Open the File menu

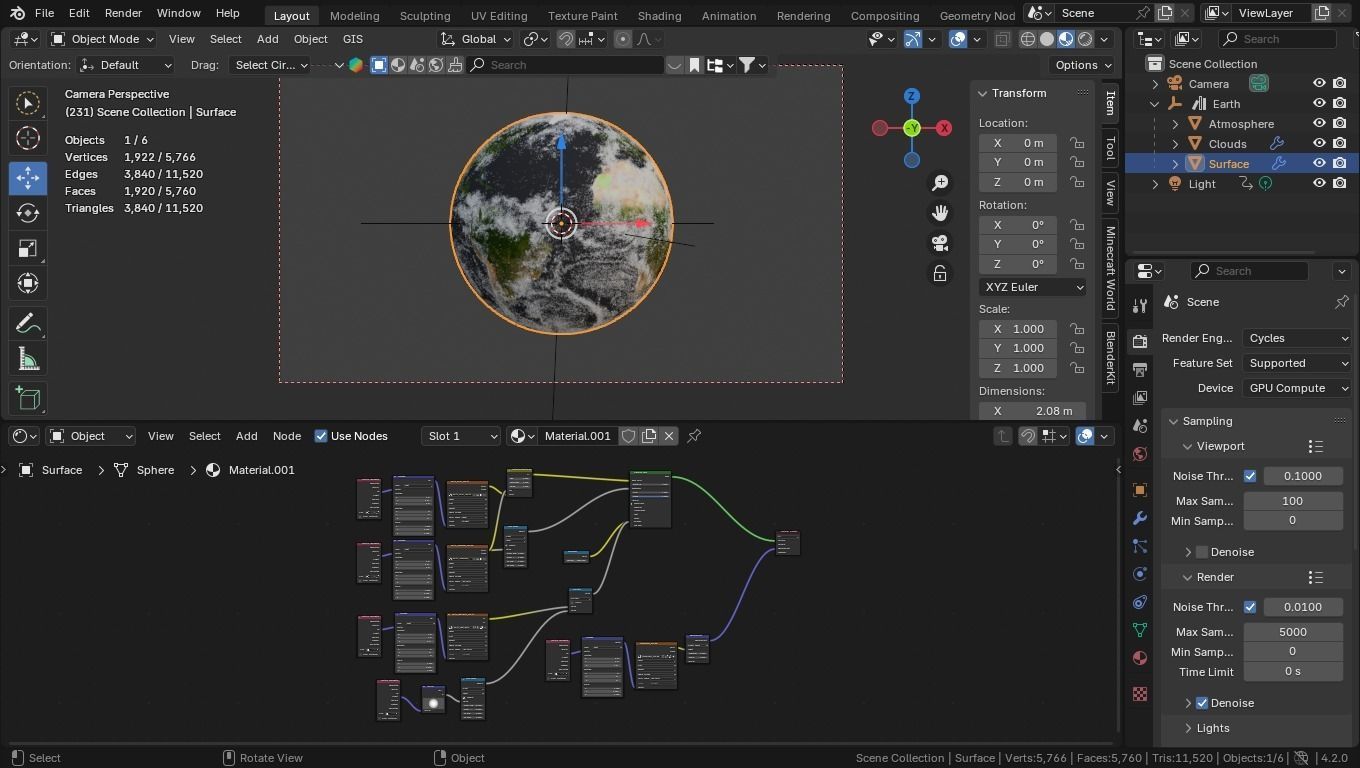pos(44,13)
